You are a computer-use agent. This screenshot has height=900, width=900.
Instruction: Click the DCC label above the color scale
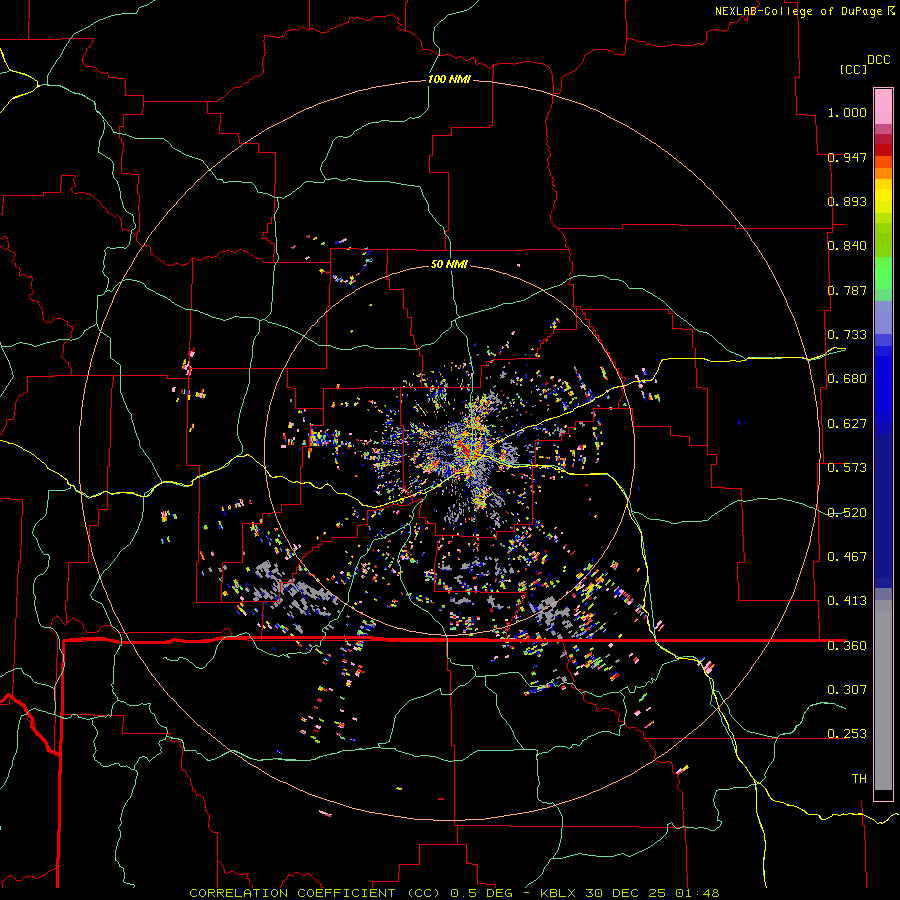click(x=878, y=60)
